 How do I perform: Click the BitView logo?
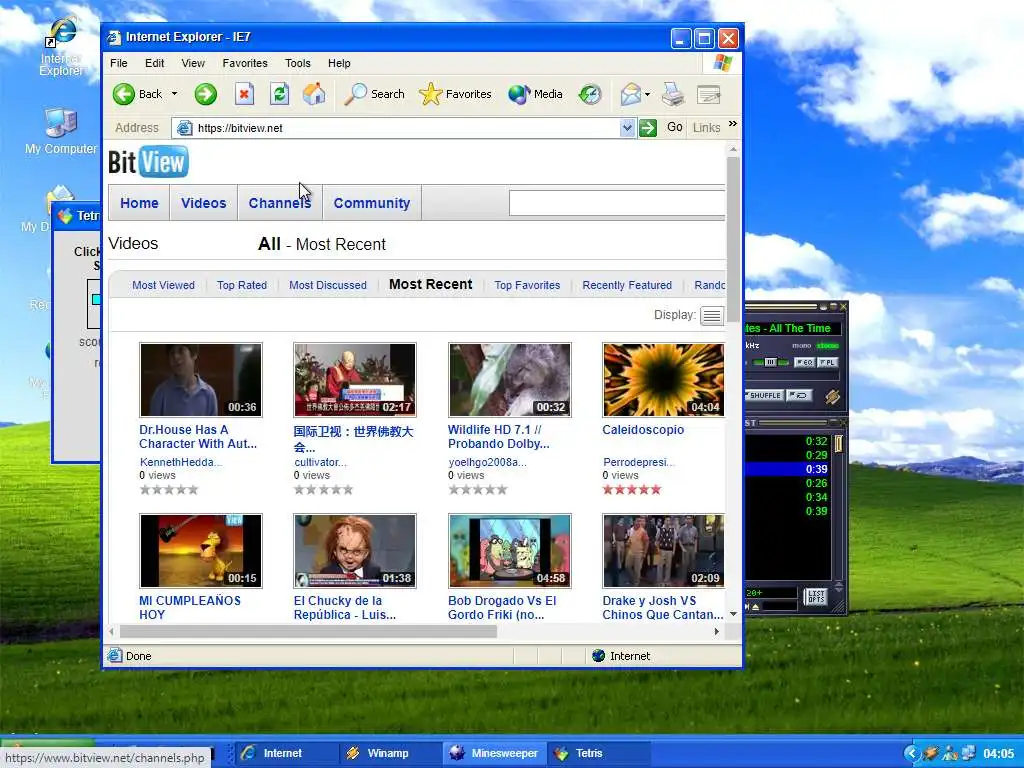[148, 161]
